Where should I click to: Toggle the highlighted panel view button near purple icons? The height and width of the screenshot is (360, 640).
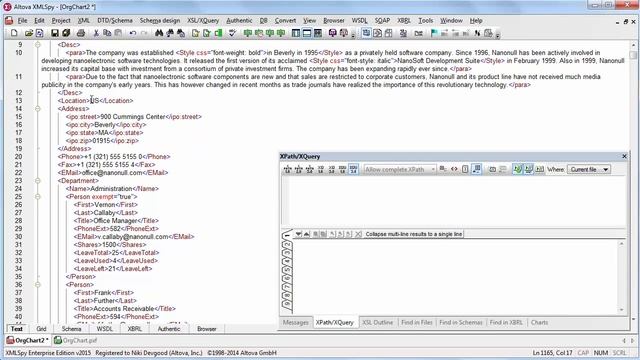[x=366, y=33]
